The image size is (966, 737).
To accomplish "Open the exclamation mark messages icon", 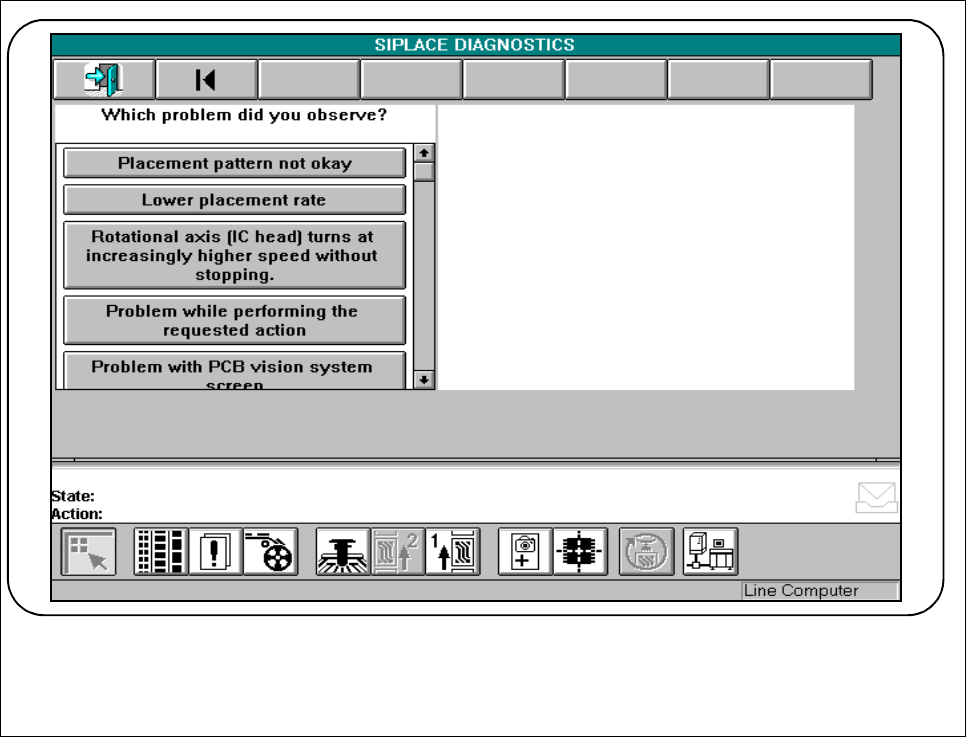I will pos(216,552).
